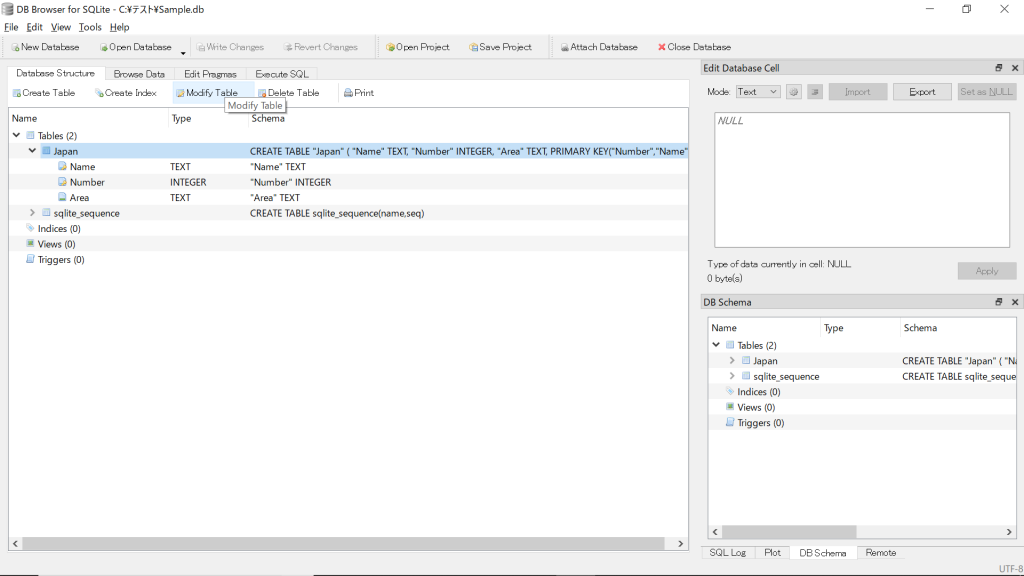Select Japan table row in main tree

pos(349,151)
